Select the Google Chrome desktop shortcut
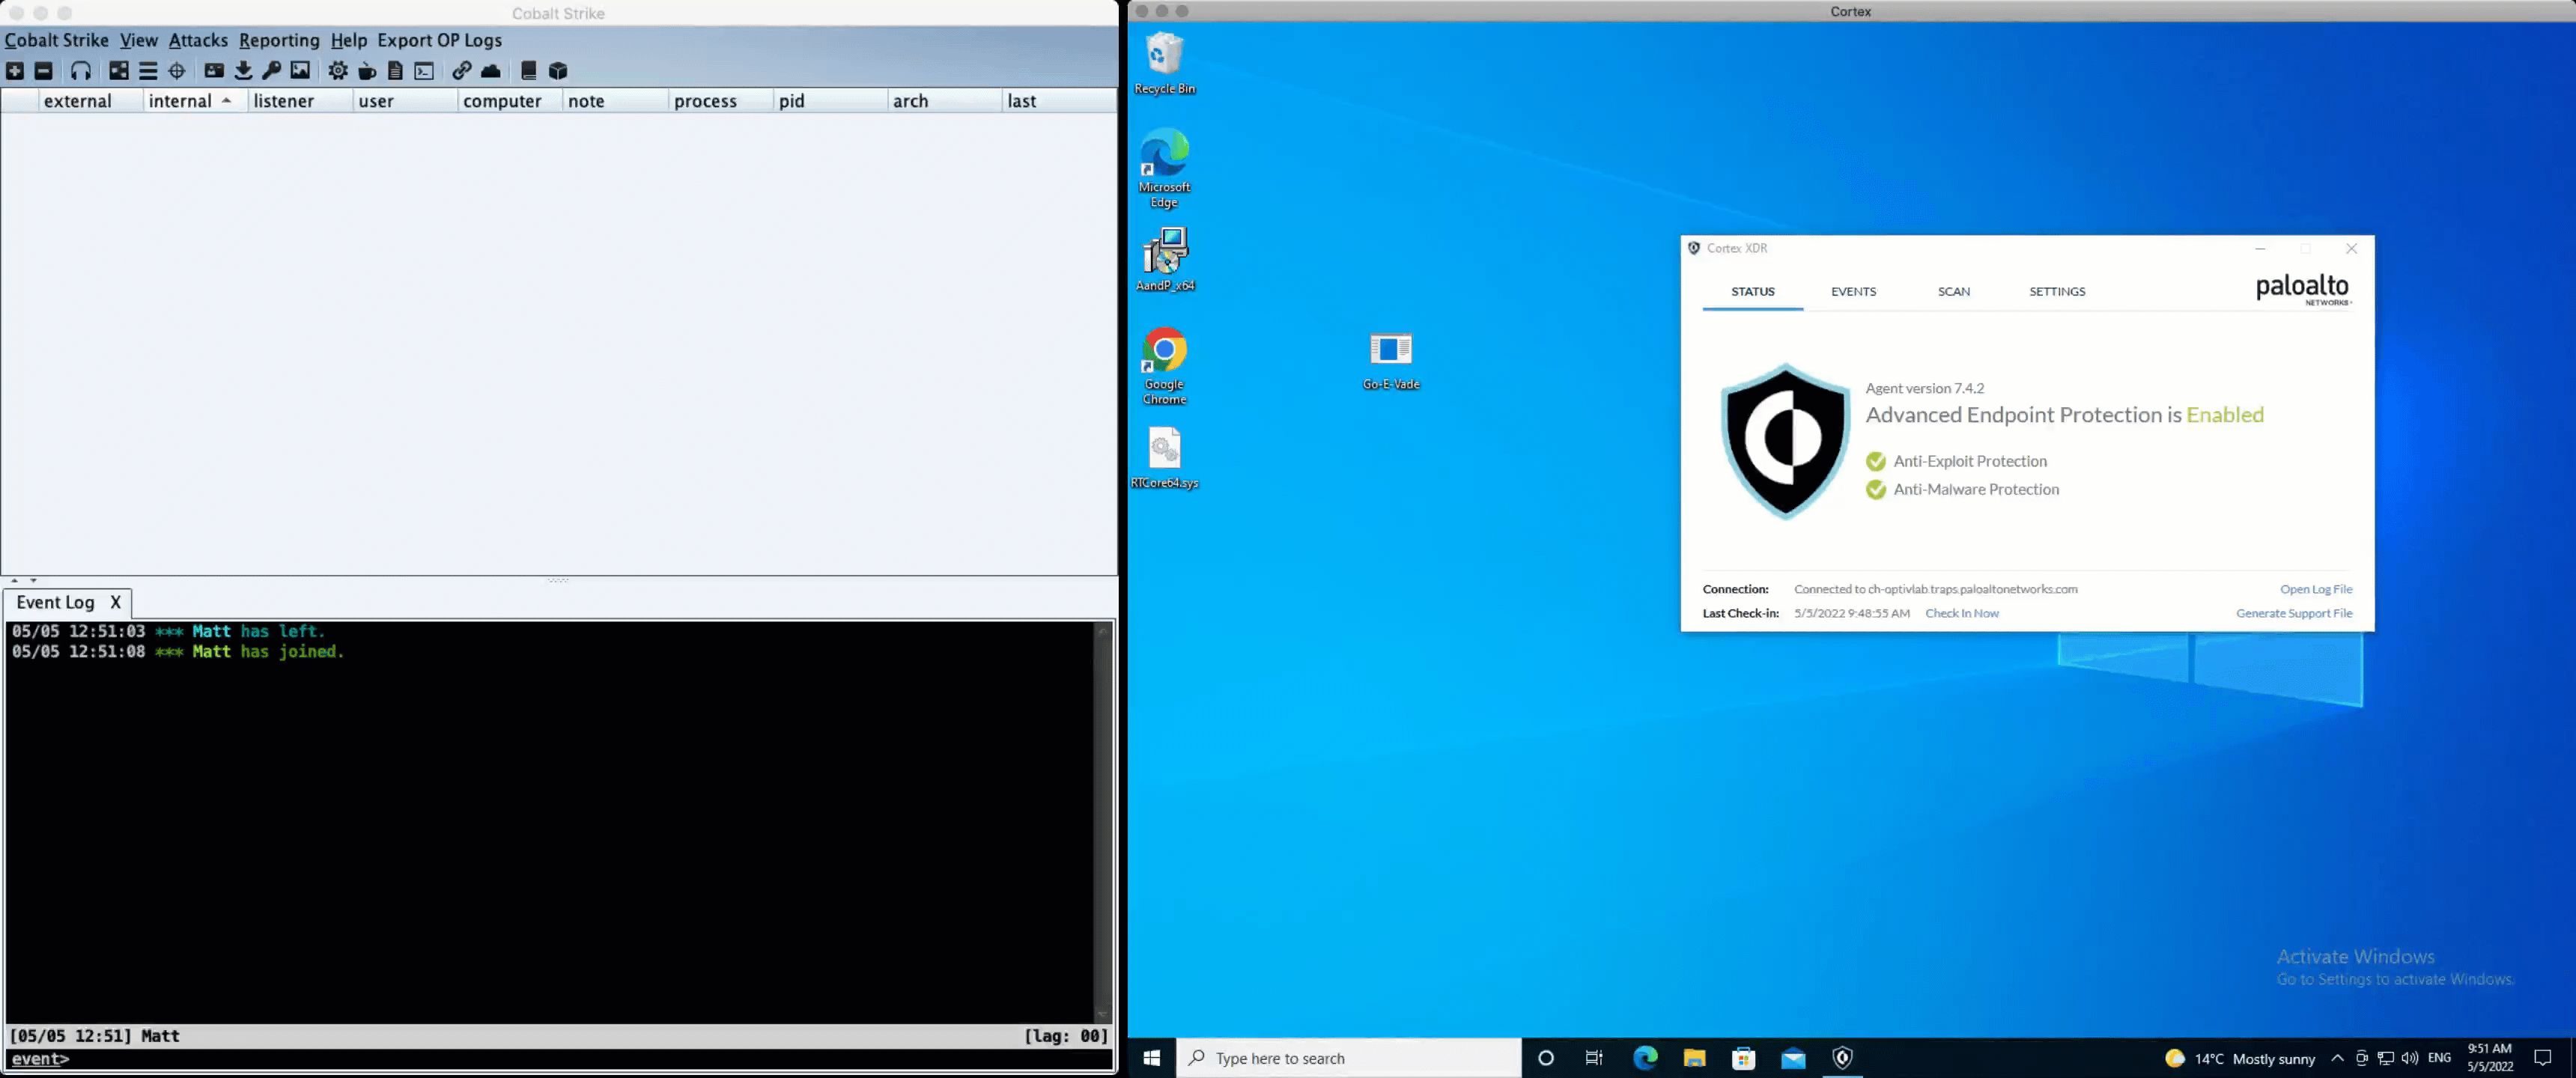 tap(1165, 366)
